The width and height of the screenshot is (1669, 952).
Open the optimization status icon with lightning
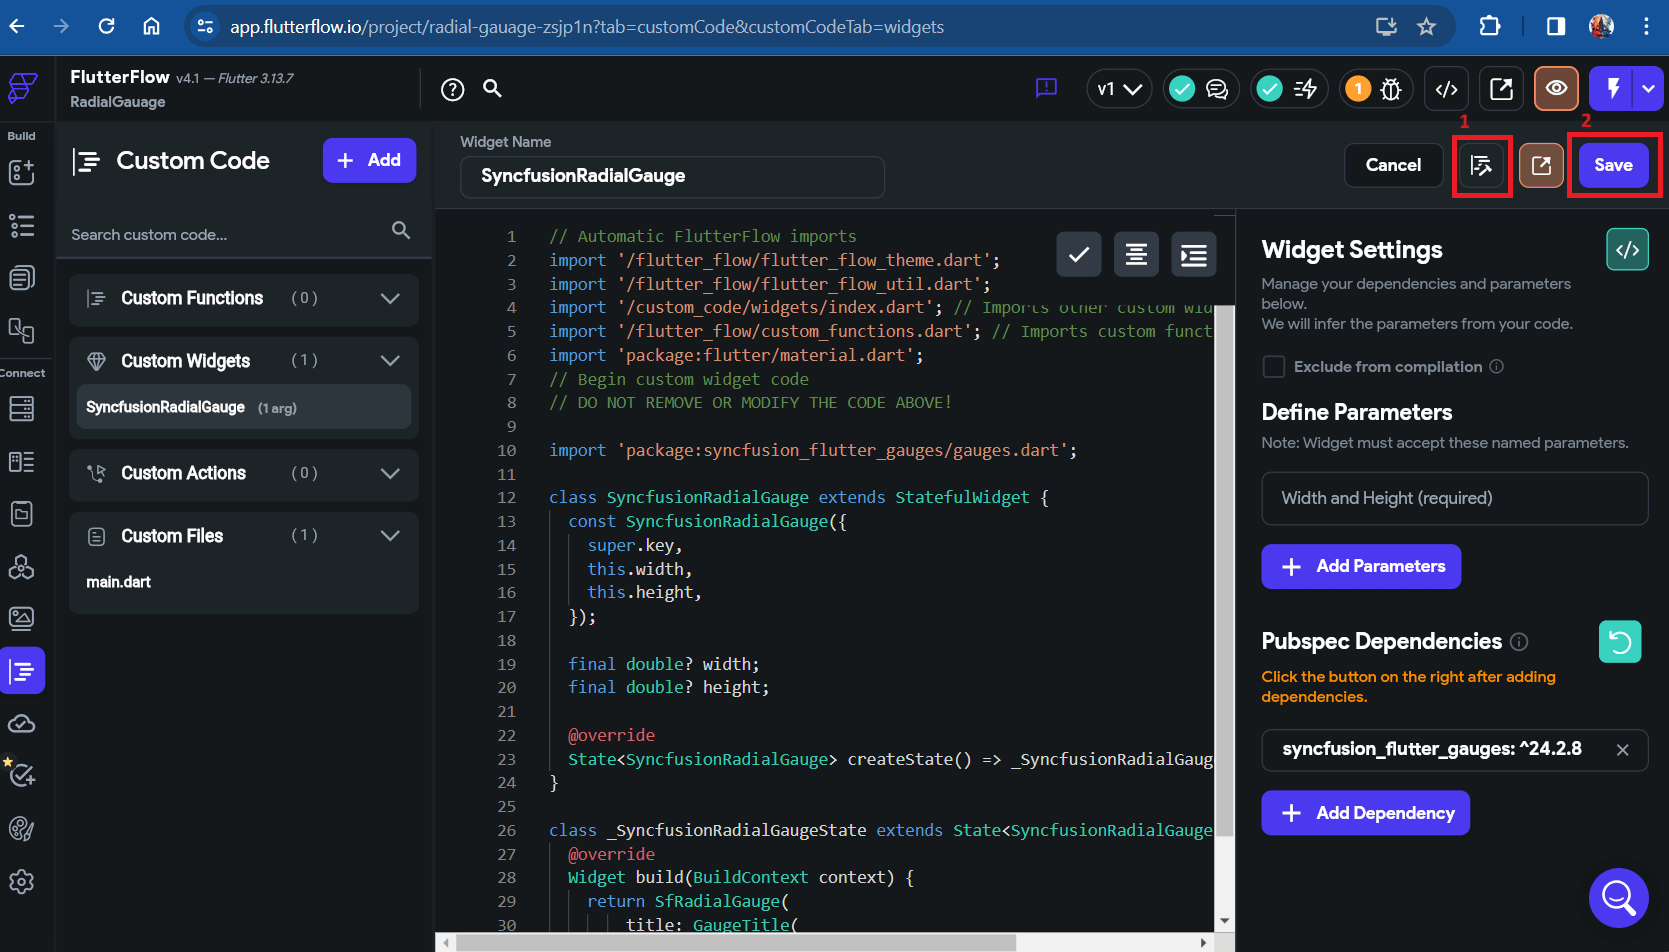pos(1289,89)
